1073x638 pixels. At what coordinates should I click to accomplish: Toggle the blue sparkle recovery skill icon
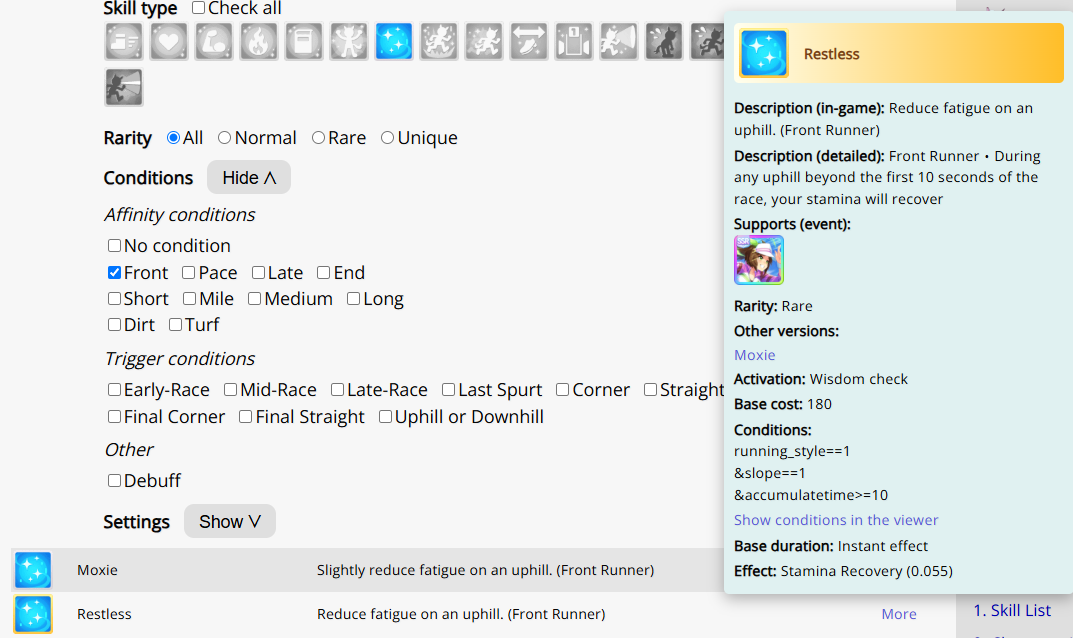393,42
